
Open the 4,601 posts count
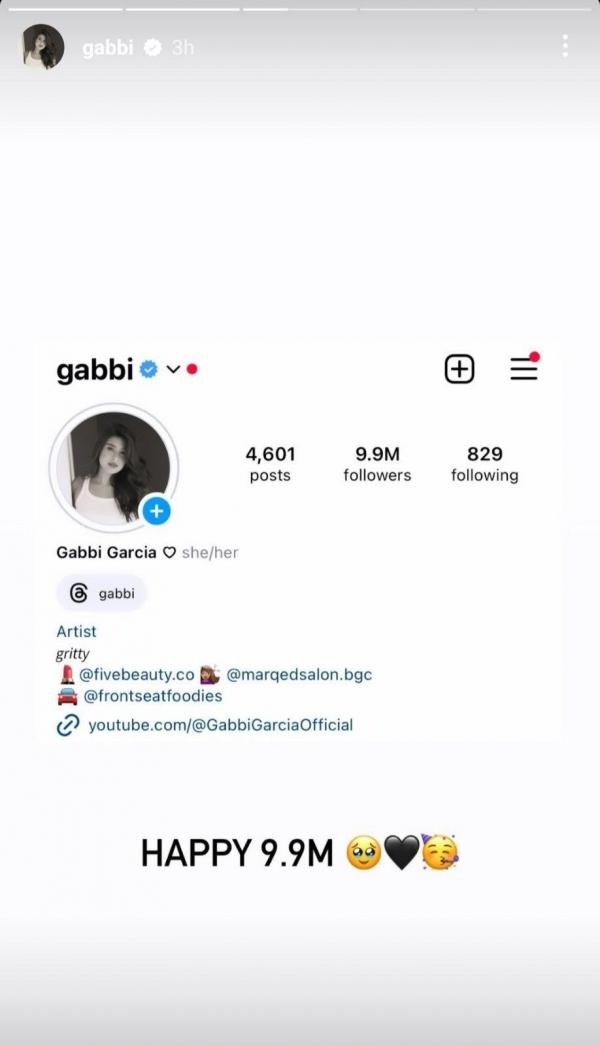pyautogui.click(x=270, y=464)
